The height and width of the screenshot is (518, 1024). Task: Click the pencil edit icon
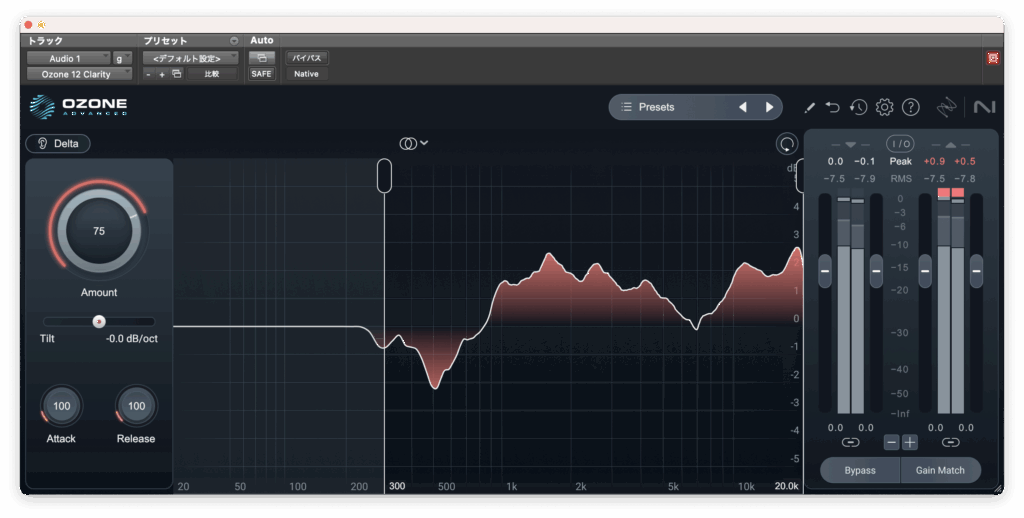click(x=810, y=107)
